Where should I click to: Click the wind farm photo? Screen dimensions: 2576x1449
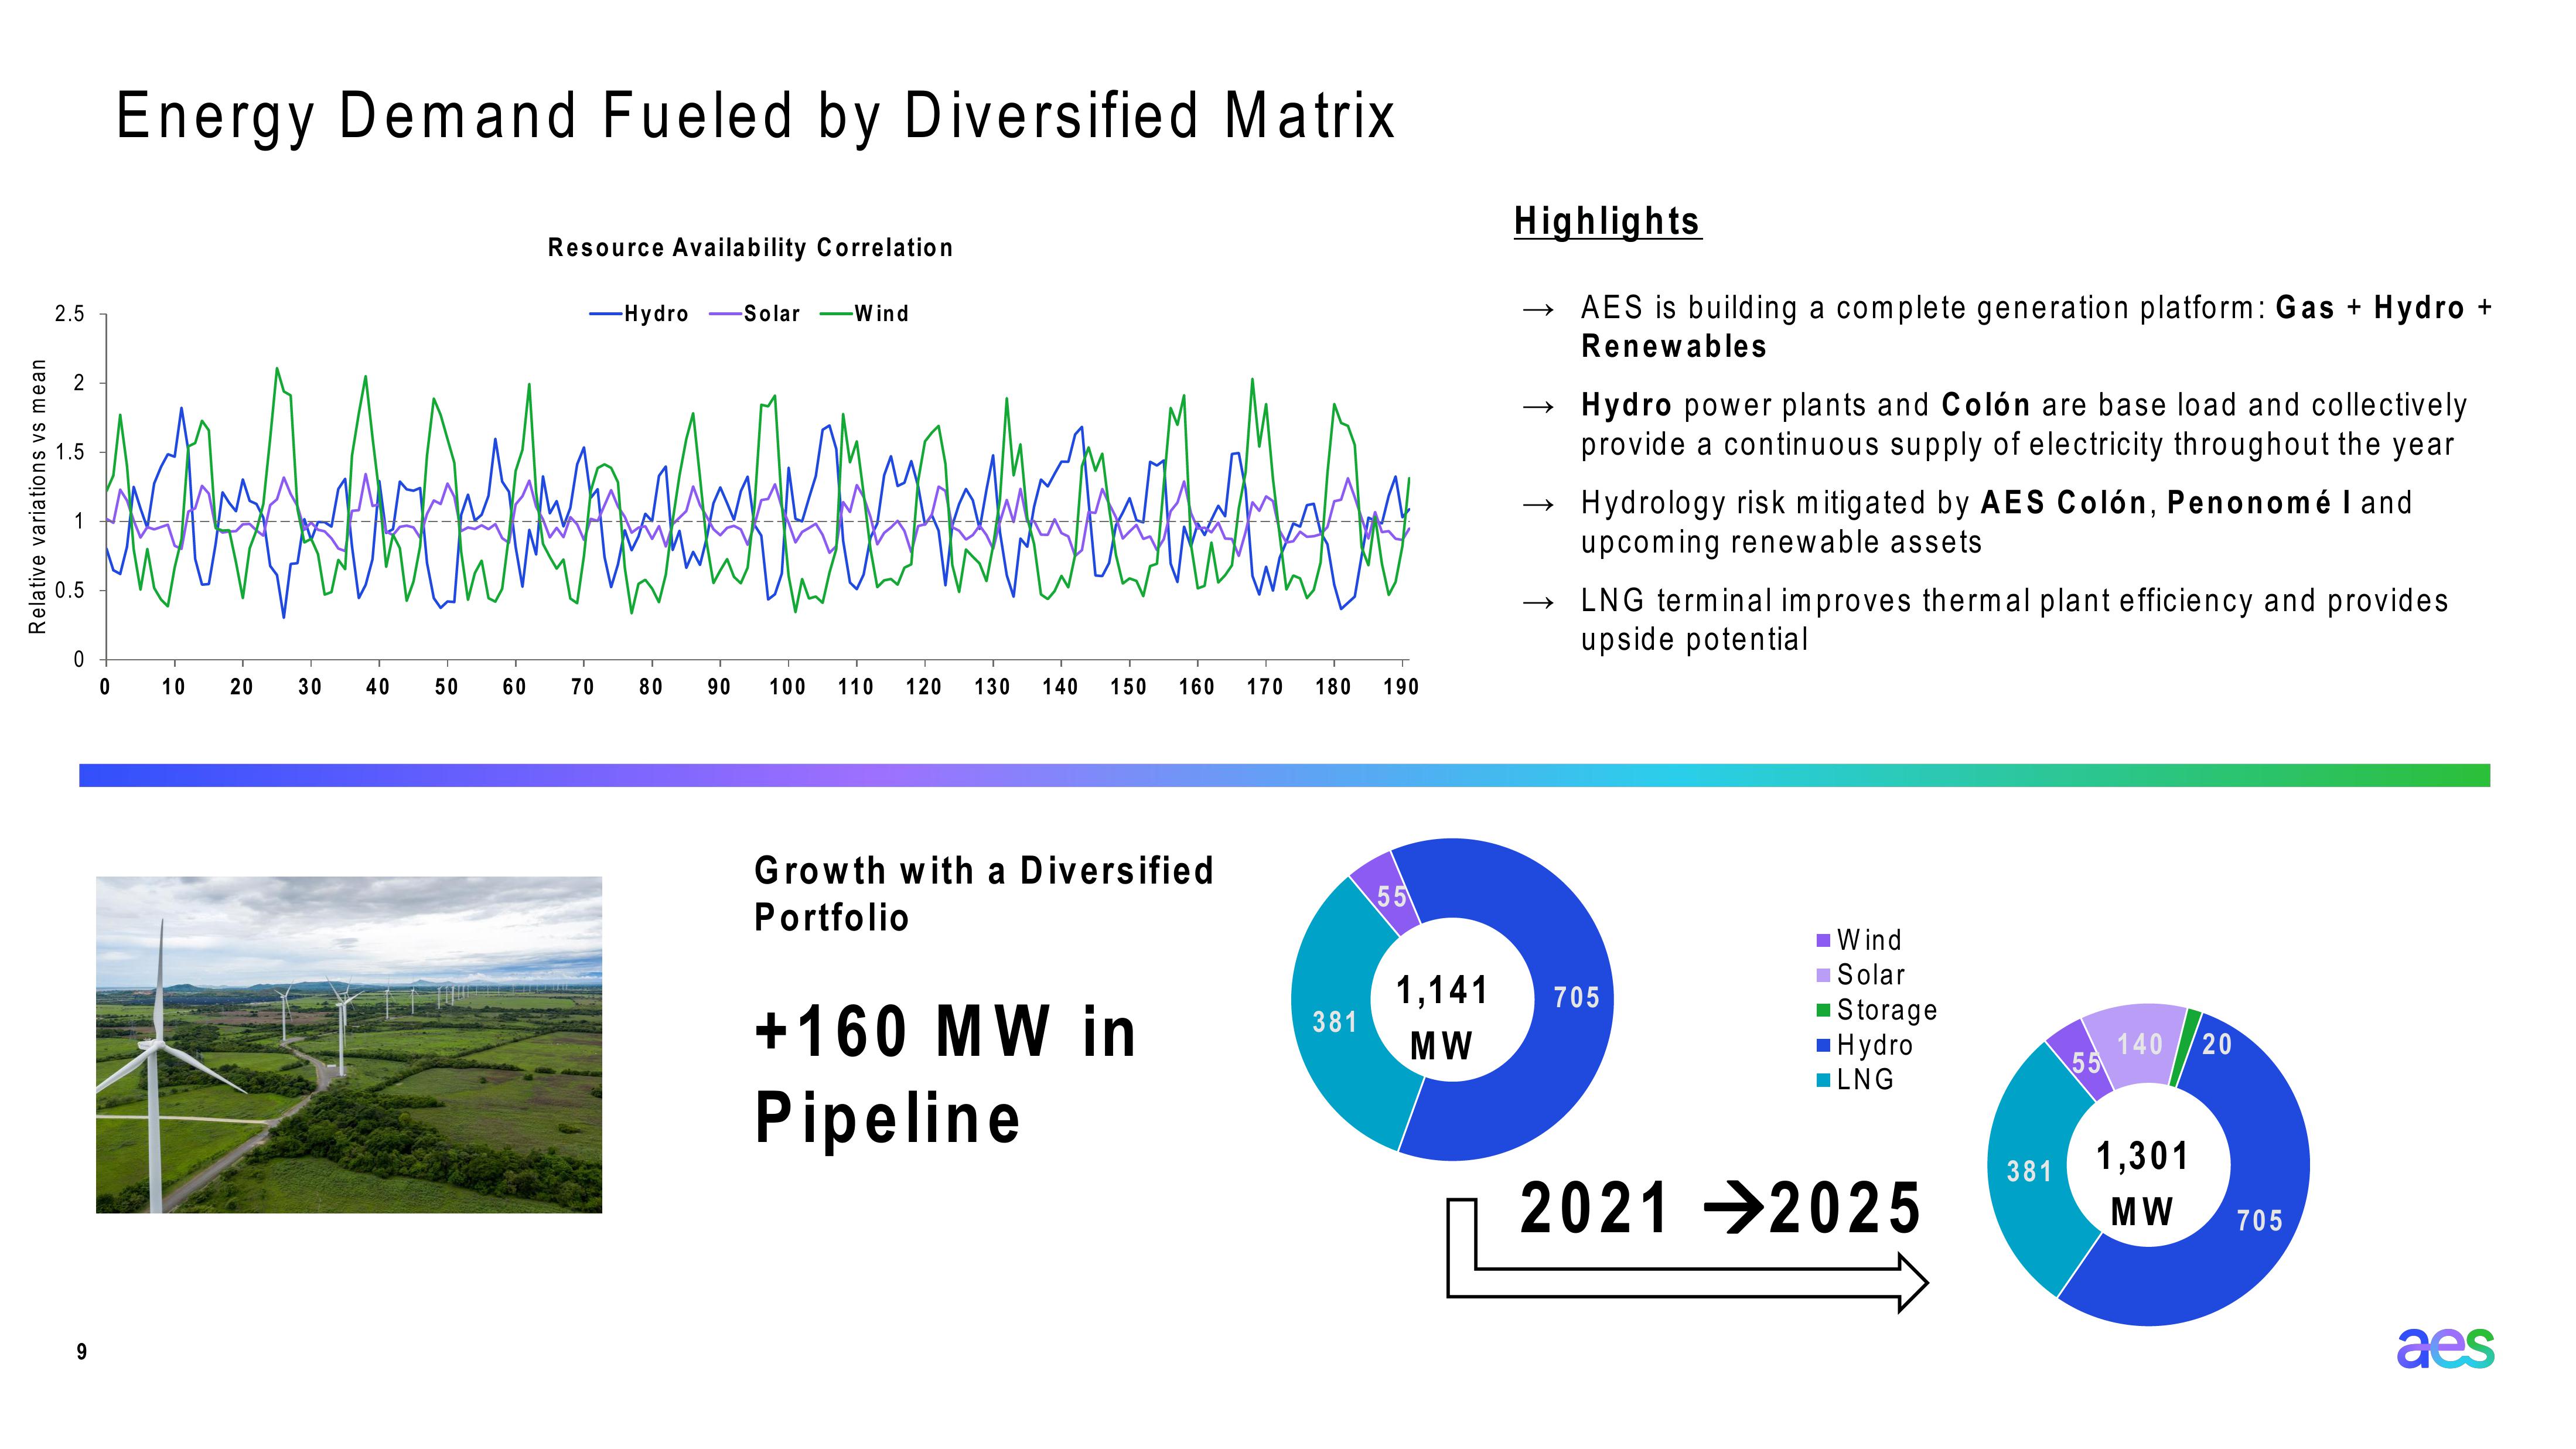(349, 1045)
